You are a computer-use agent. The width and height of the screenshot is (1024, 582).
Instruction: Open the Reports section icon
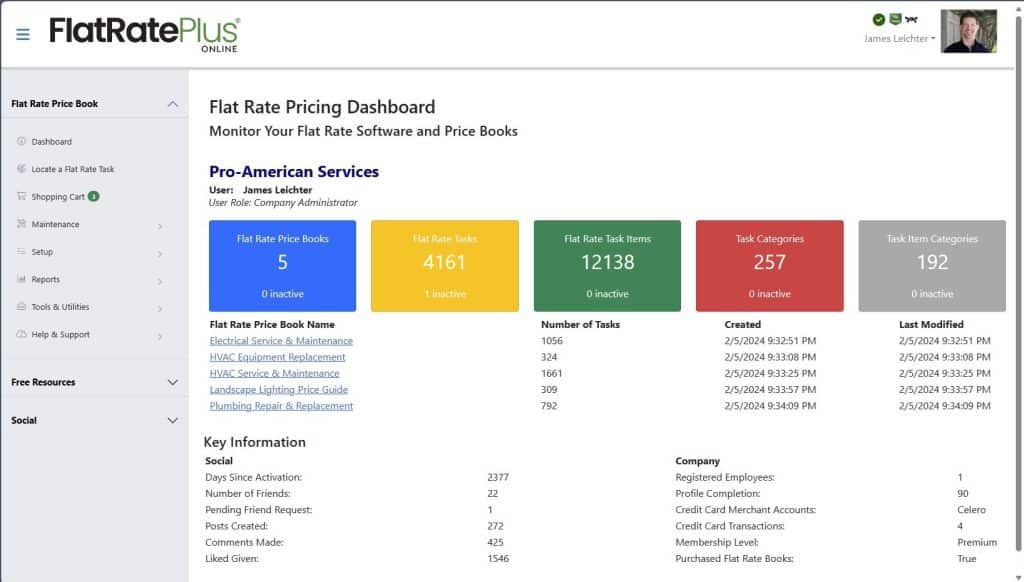pos(20,279)
